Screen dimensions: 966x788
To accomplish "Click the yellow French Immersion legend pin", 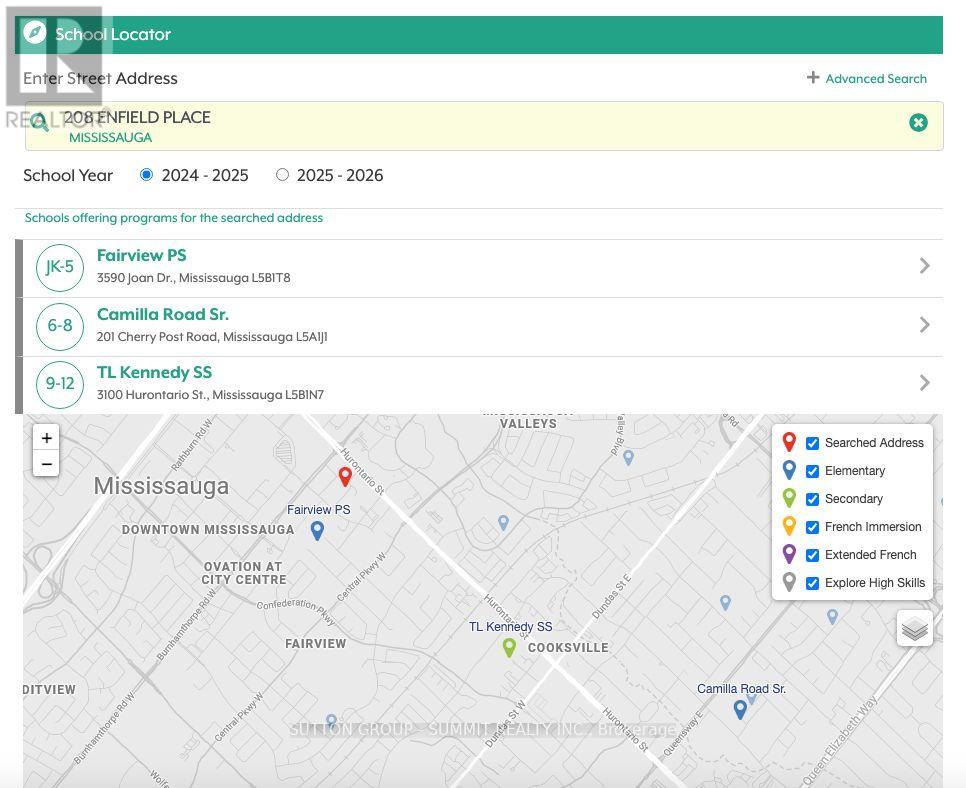I will [x=789, y=526].
